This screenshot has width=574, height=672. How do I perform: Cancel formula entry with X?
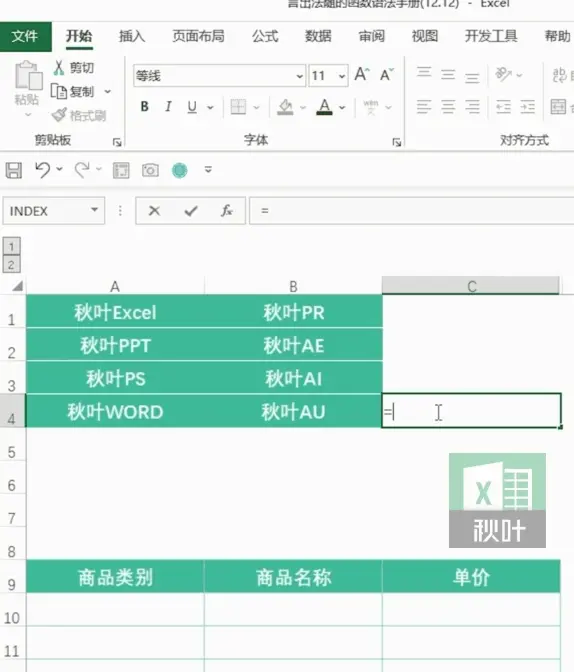point(154,210)
